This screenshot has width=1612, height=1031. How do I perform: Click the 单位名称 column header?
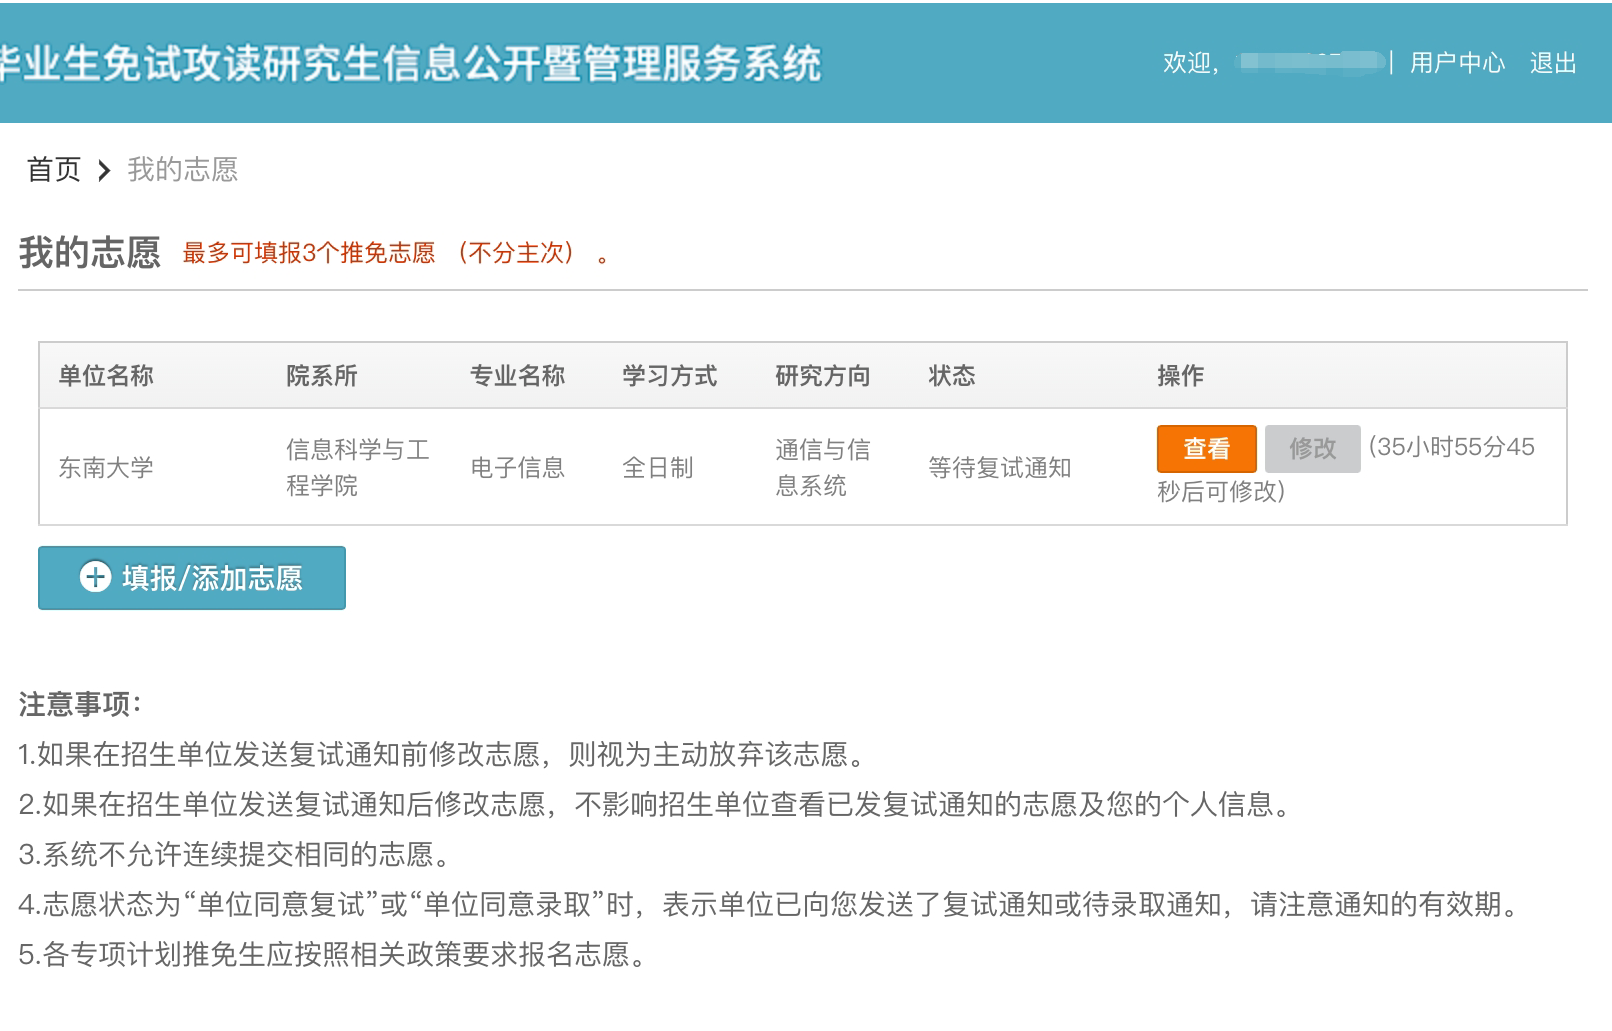click(x=106, y=376)
